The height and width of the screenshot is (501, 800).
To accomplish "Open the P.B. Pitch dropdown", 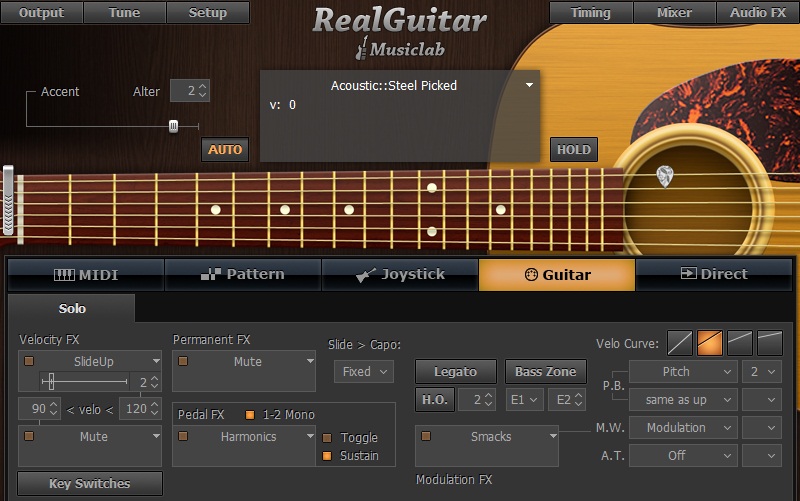I will (683, 371).
